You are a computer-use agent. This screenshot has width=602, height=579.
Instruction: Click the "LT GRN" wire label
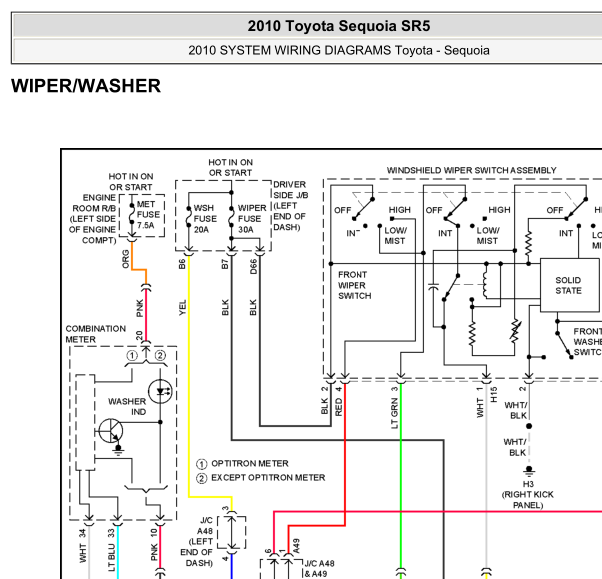tap(394, 413)
